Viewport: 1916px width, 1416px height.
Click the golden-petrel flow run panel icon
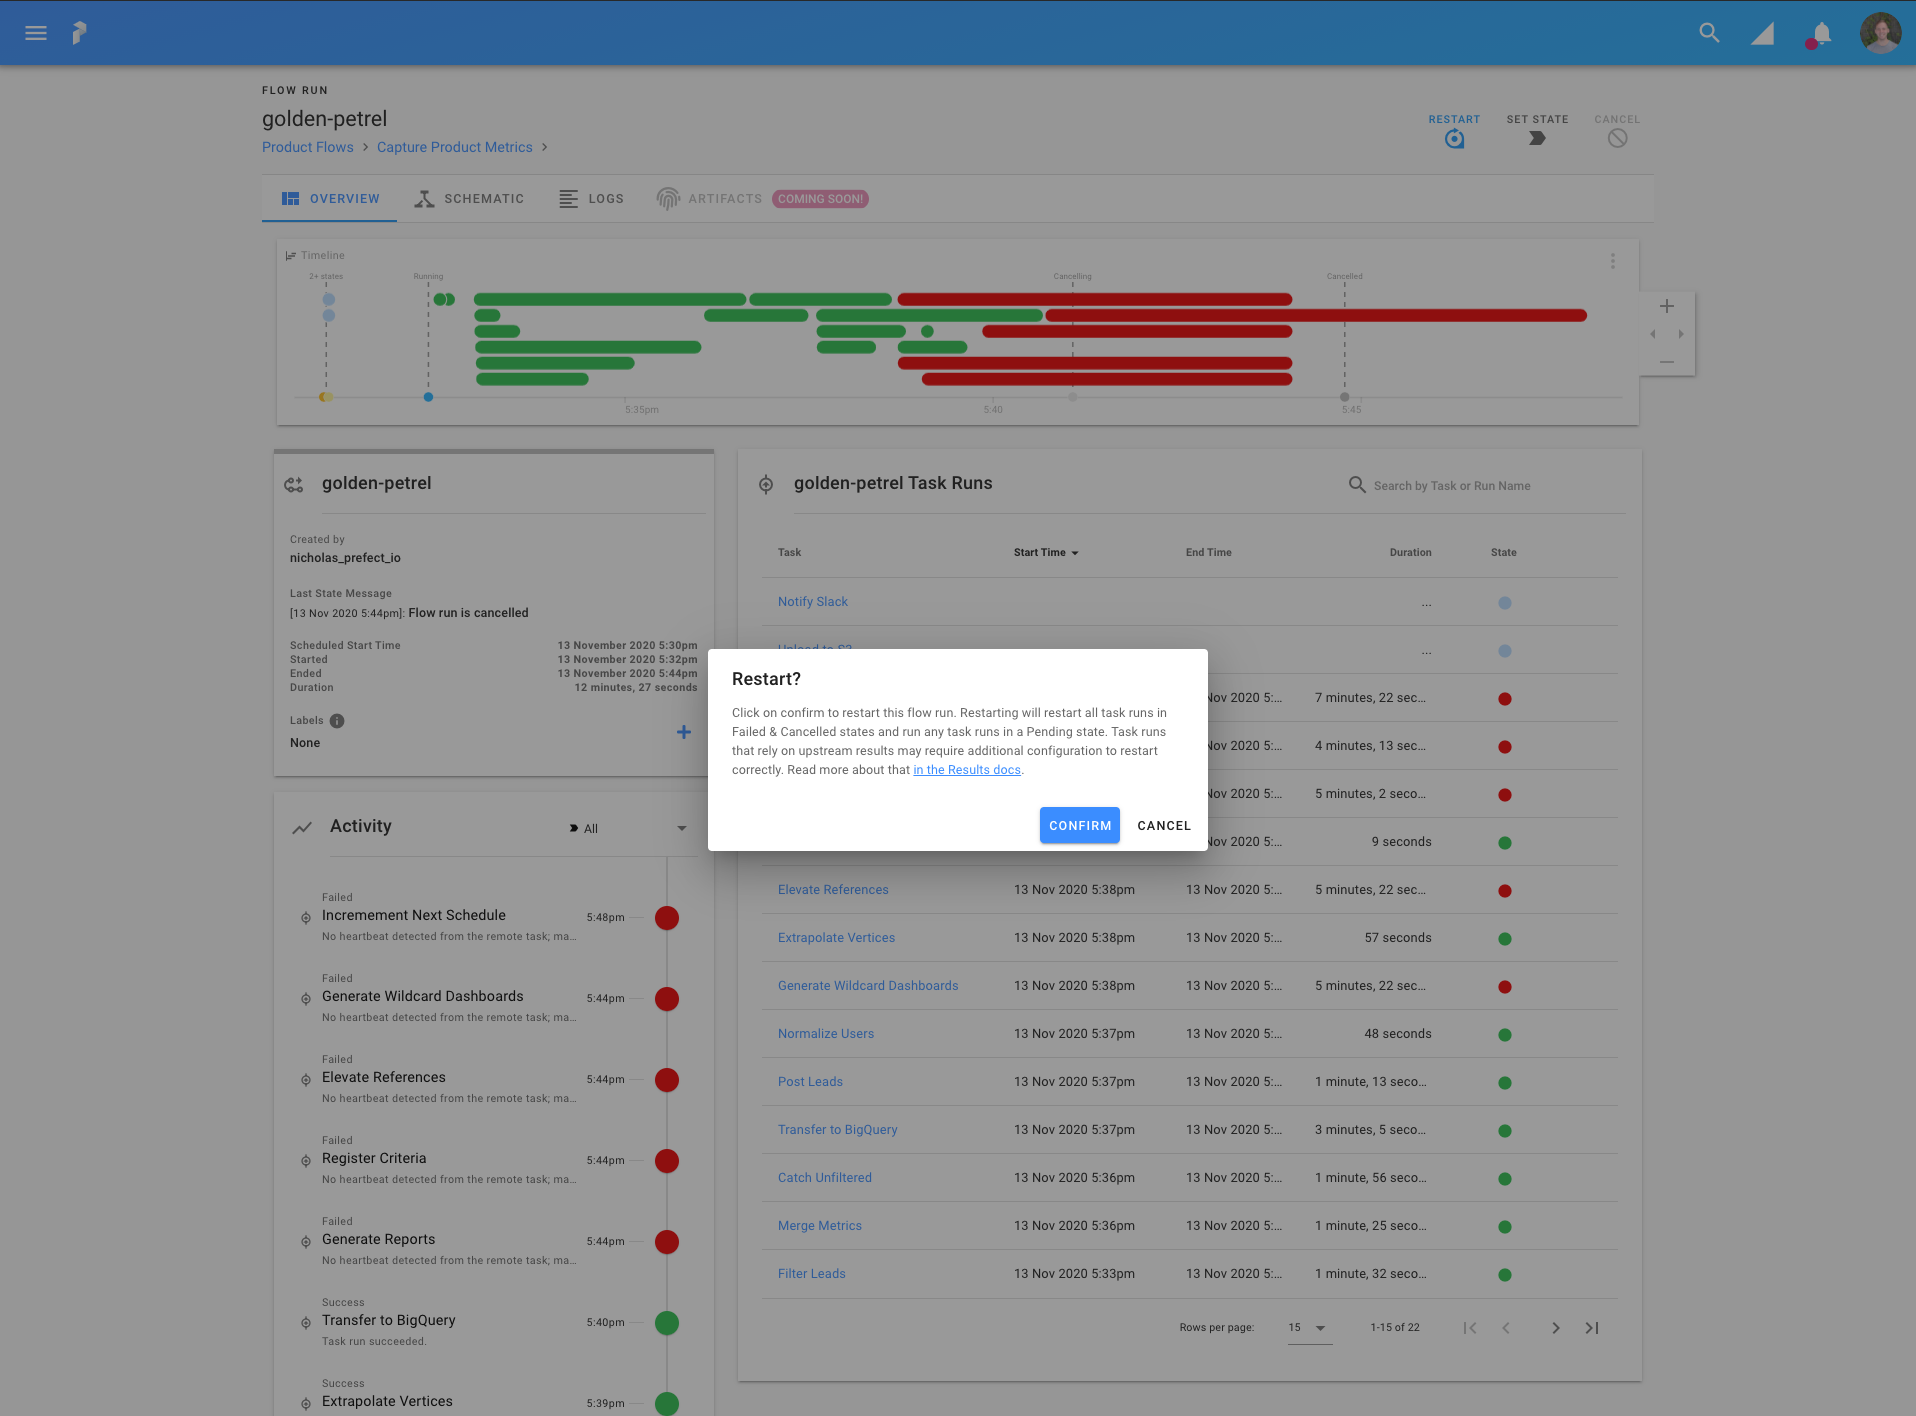(294, 484)
